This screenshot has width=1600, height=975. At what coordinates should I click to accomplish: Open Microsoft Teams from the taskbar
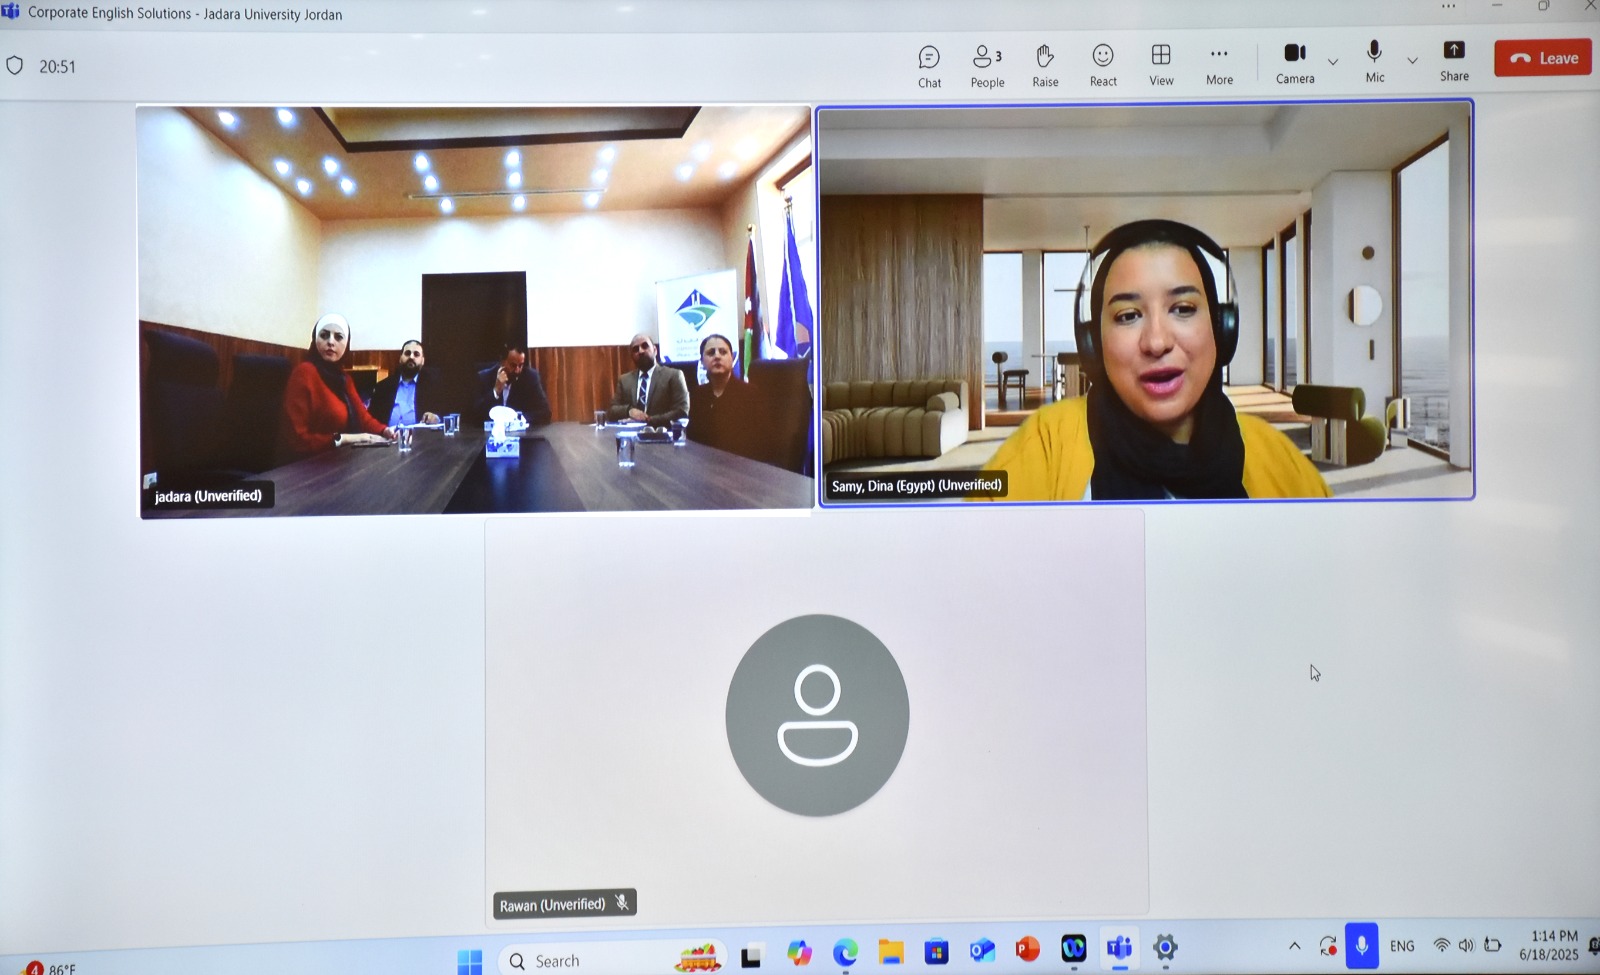tap(1119, 948)
